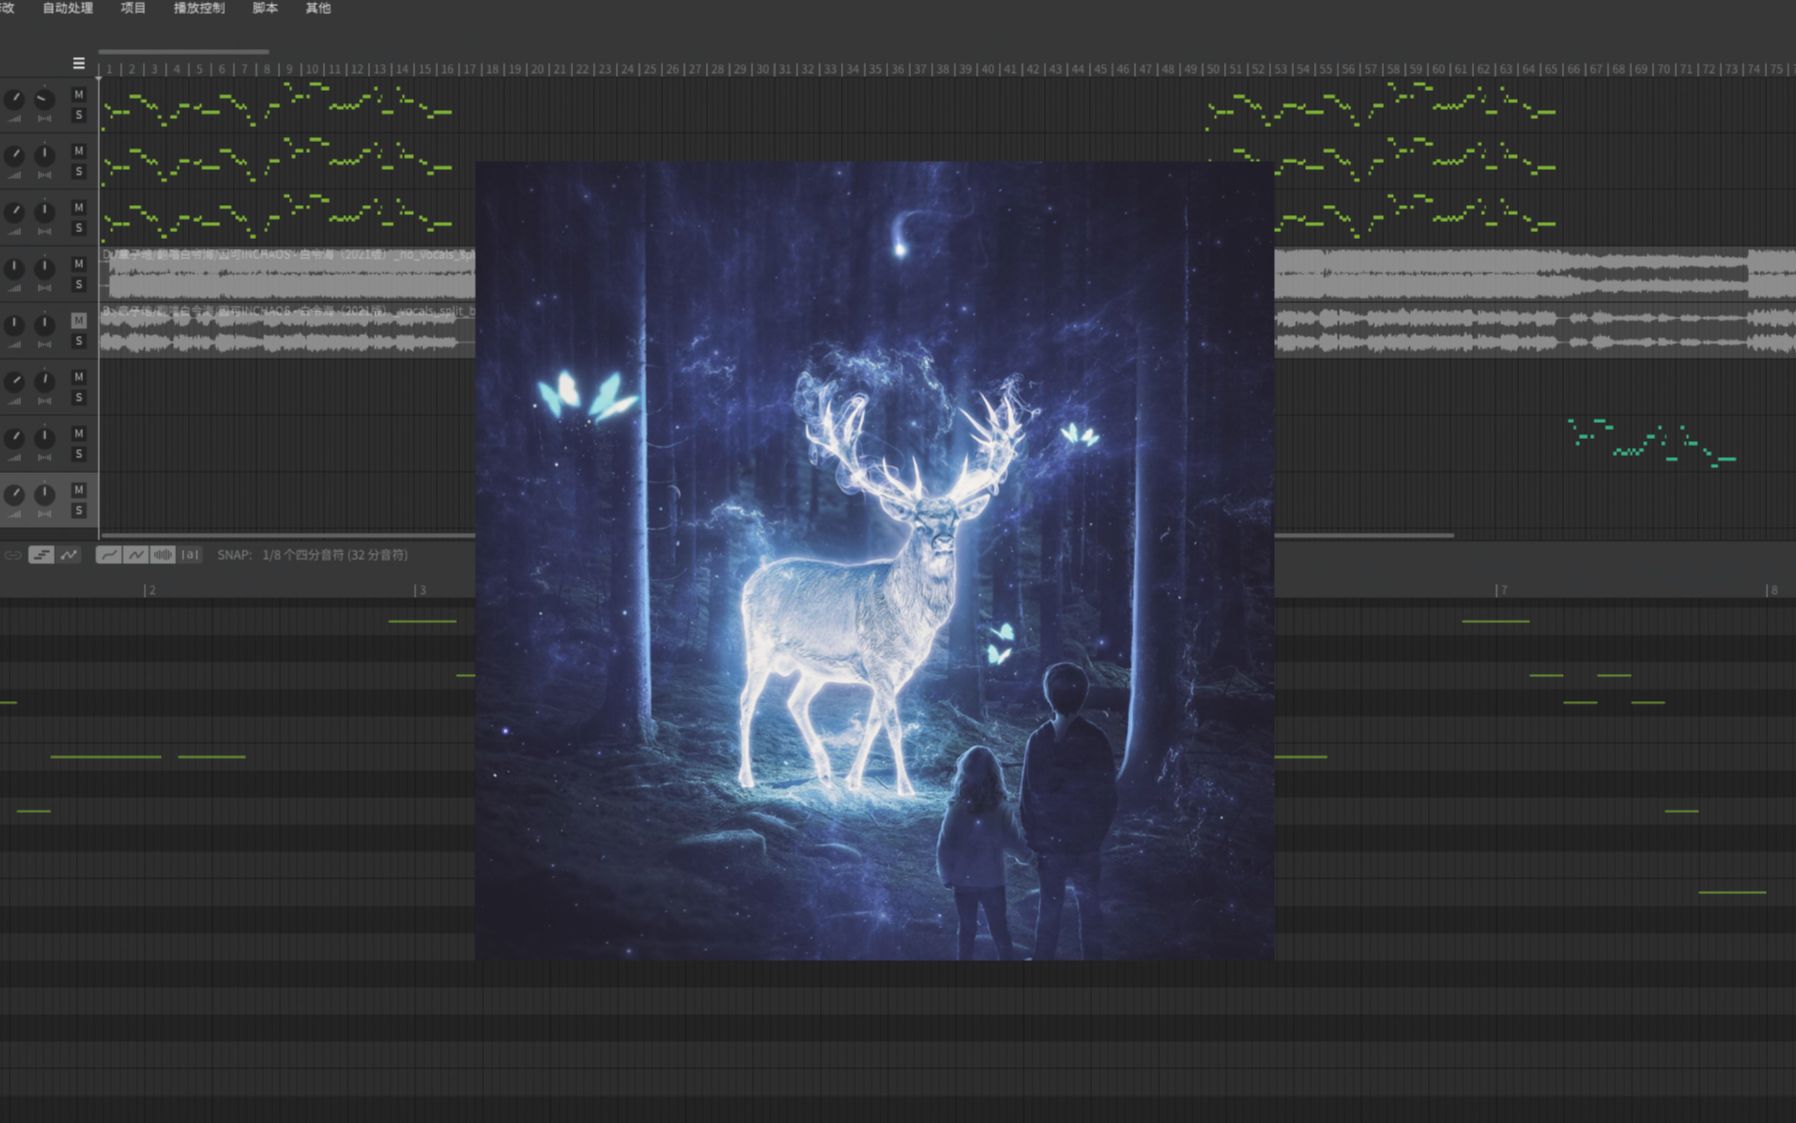Jump to measure 50 on arrangement ruler

[1213, 69]
